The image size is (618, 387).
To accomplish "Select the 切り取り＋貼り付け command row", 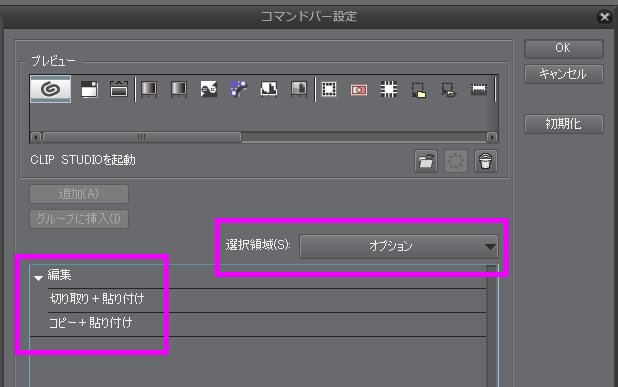I will click(267, 300).
